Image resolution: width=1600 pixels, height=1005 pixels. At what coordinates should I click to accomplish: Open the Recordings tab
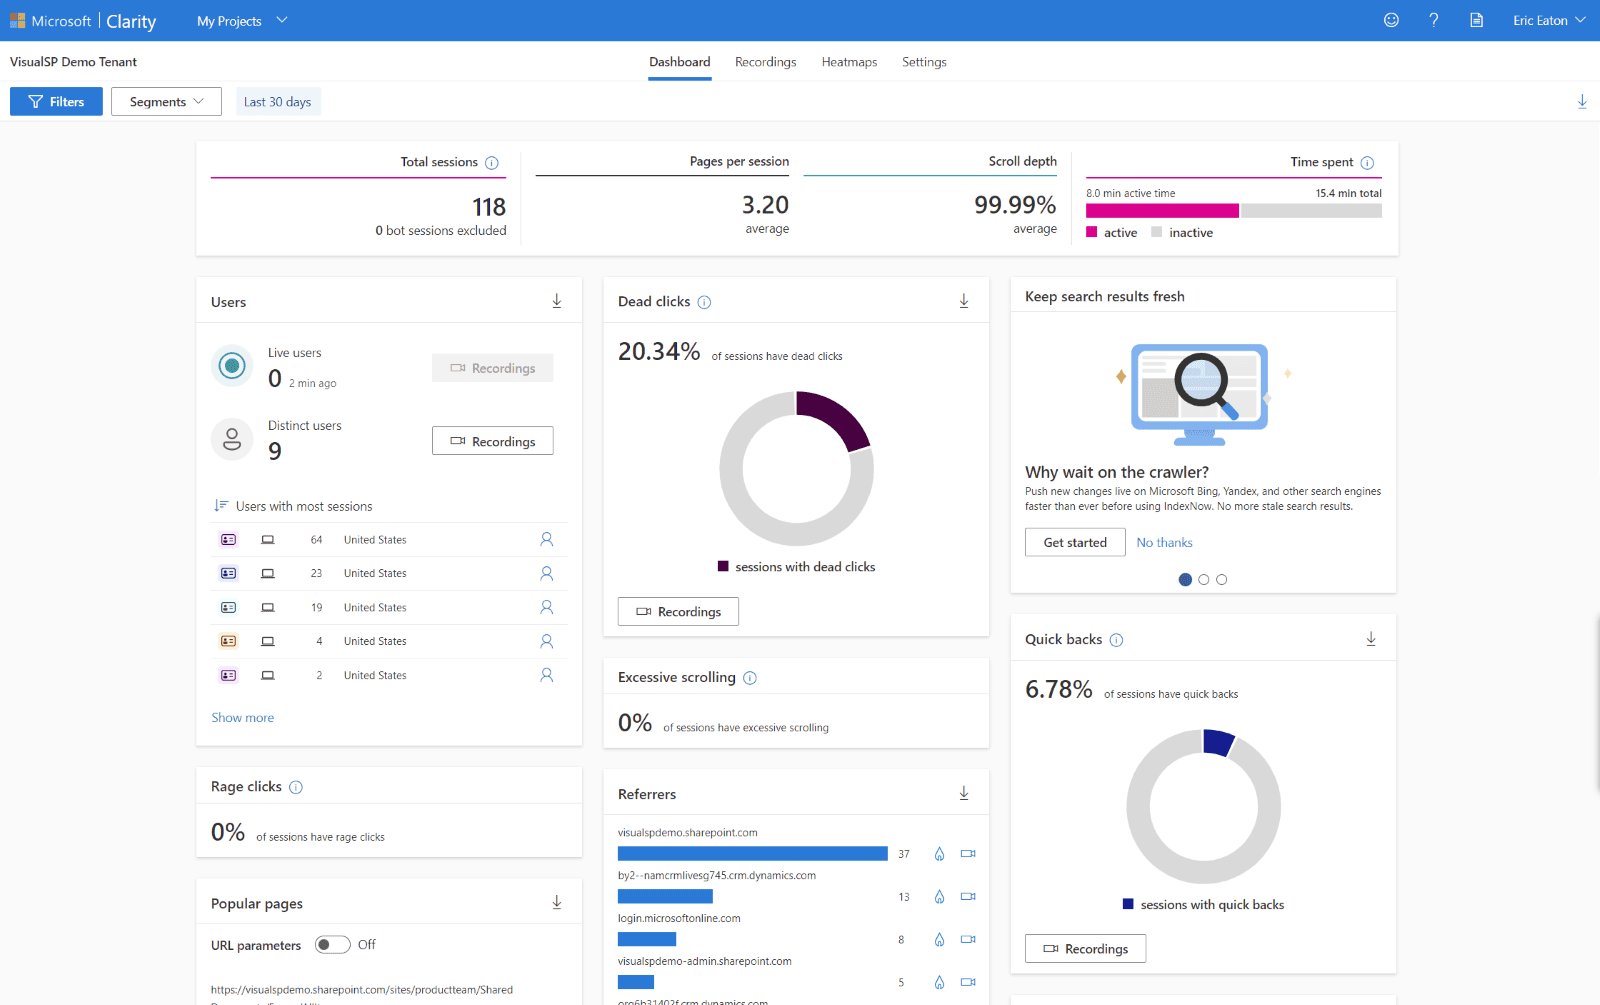[765, 62]
